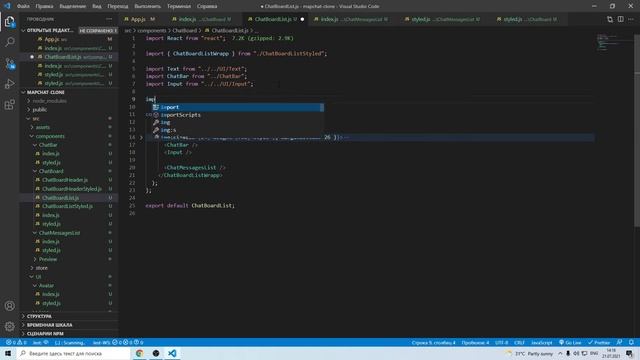
Task: Click the open changes icon in editor toolbar
Action: [x=610, y=19]
